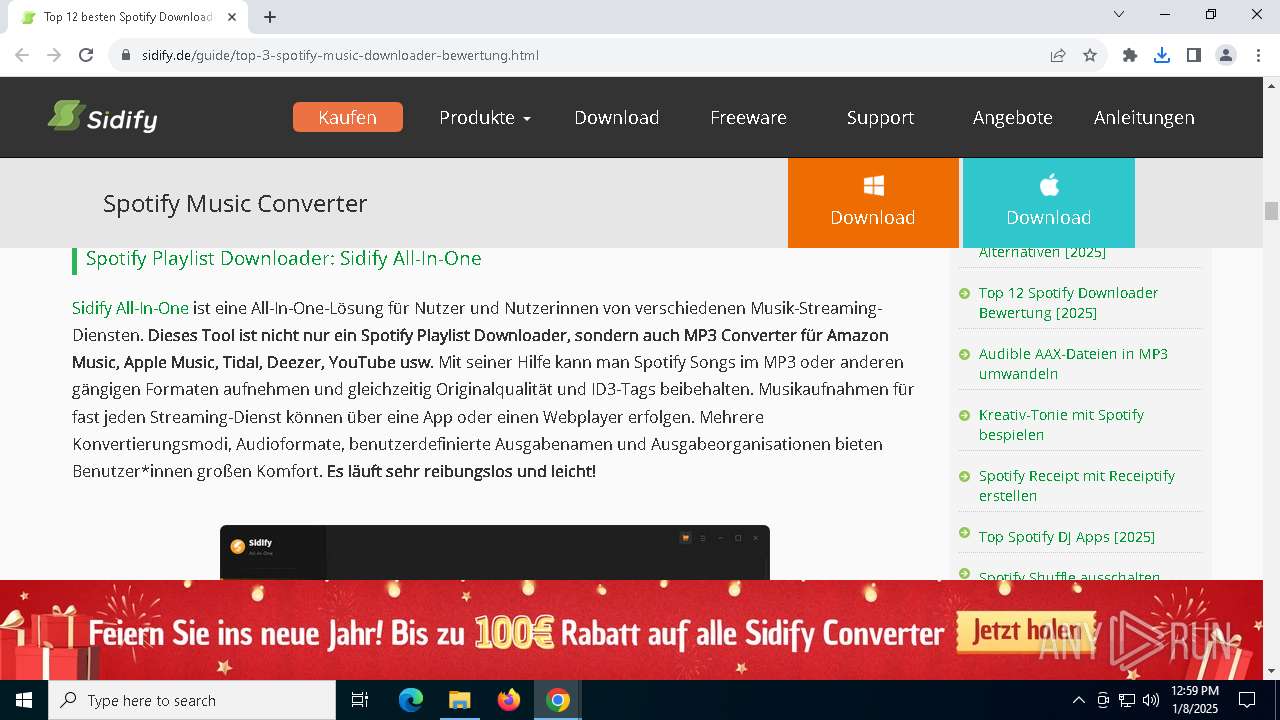Screen dimensions: 1280x720
Task: Open Top 12 Spotify Downloader Bewertung link
Action: tap(1068, 303)
